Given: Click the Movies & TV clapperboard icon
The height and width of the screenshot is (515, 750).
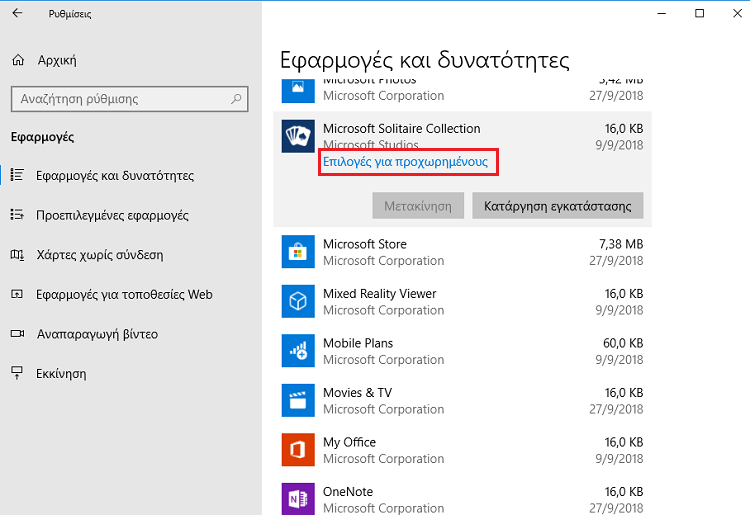Looking at the screenshot, I should tap(298, 400).
